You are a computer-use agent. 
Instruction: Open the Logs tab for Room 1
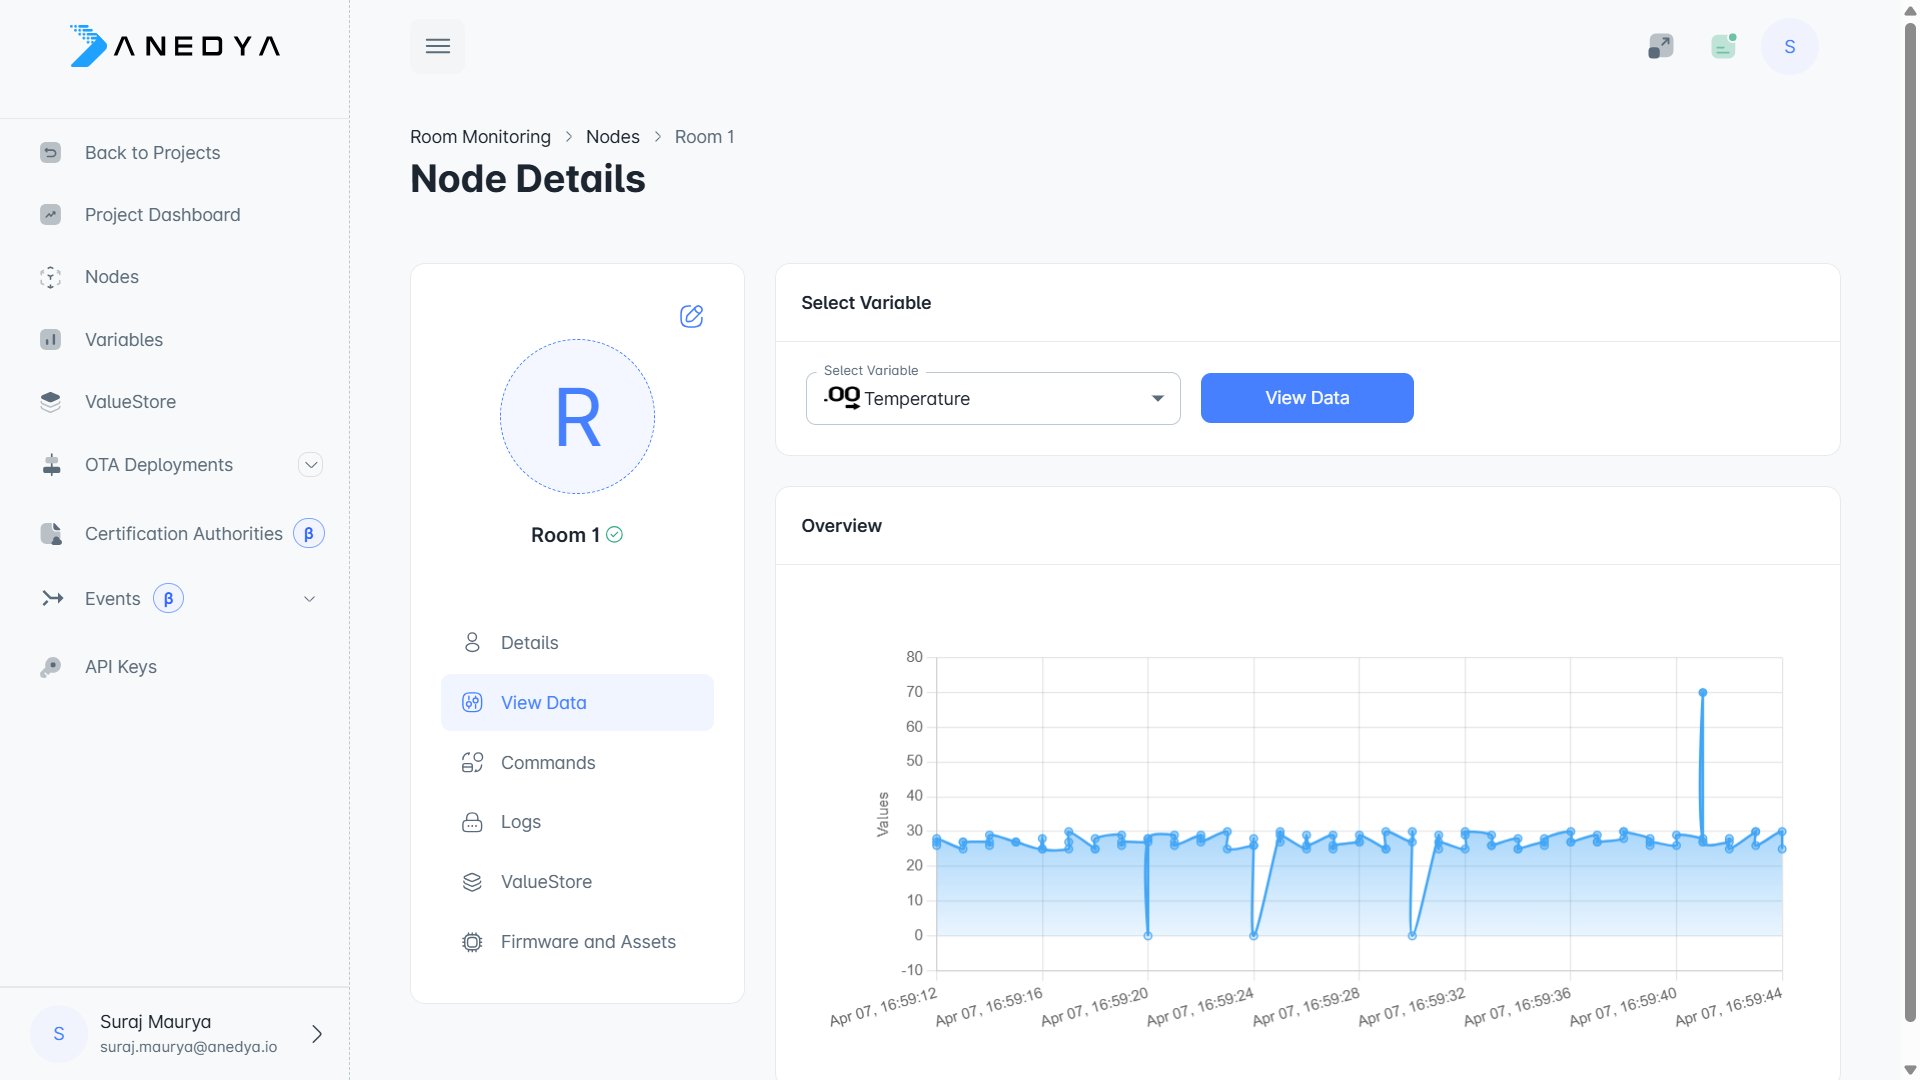pyautogui.click(x=520, y=822)
